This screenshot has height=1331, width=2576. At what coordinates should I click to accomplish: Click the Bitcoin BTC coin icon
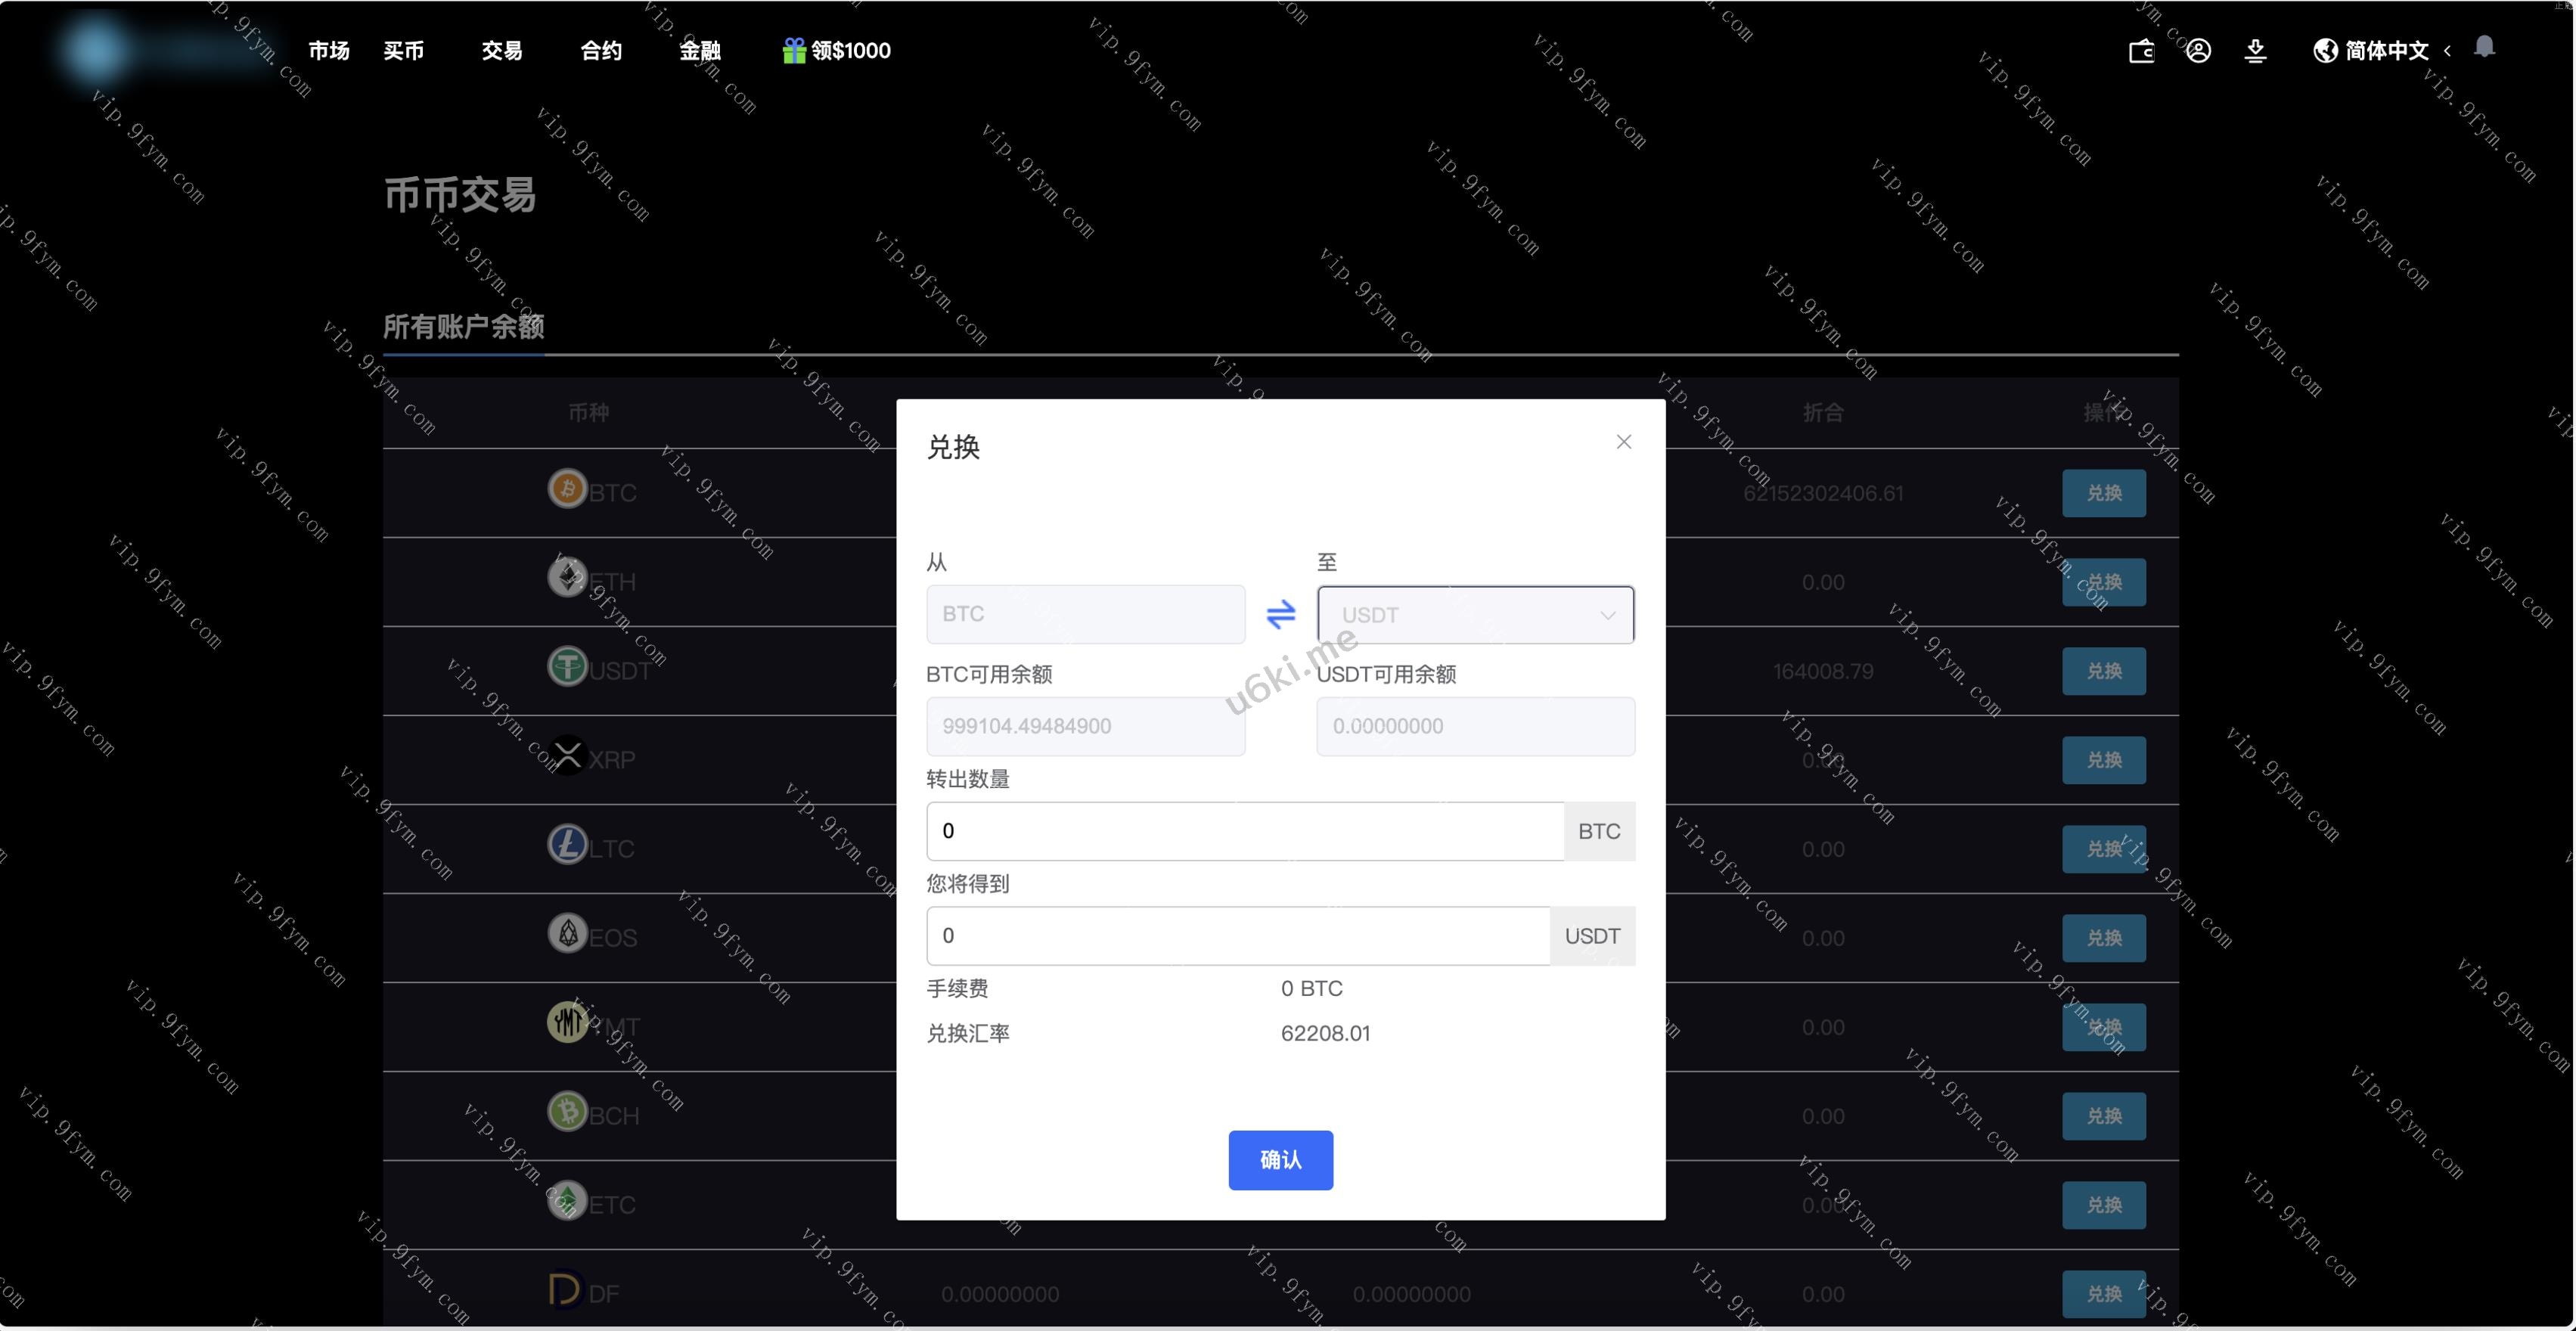[567, 489]
